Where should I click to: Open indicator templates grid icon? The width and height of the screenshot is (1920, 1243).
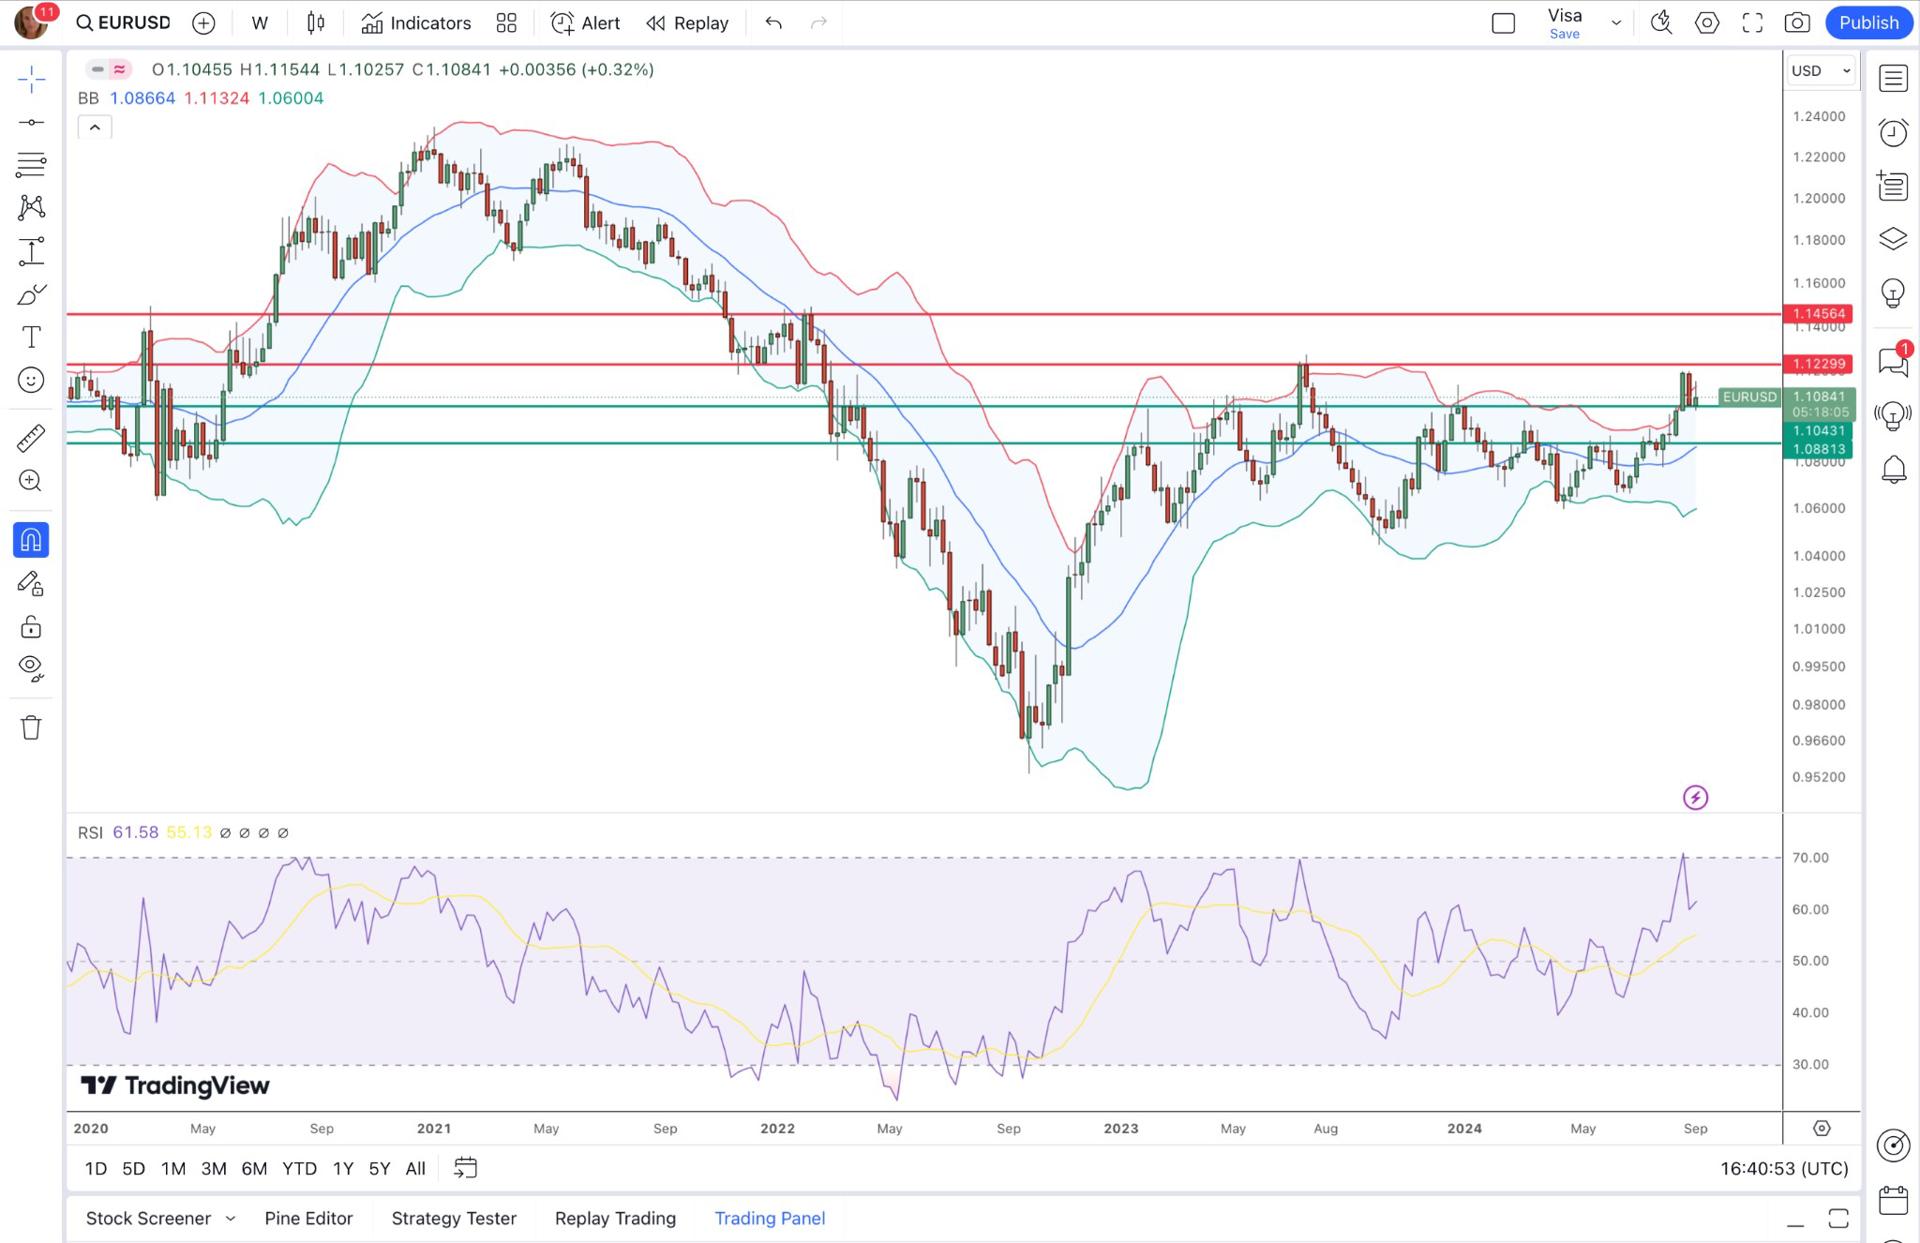point(506,22)
